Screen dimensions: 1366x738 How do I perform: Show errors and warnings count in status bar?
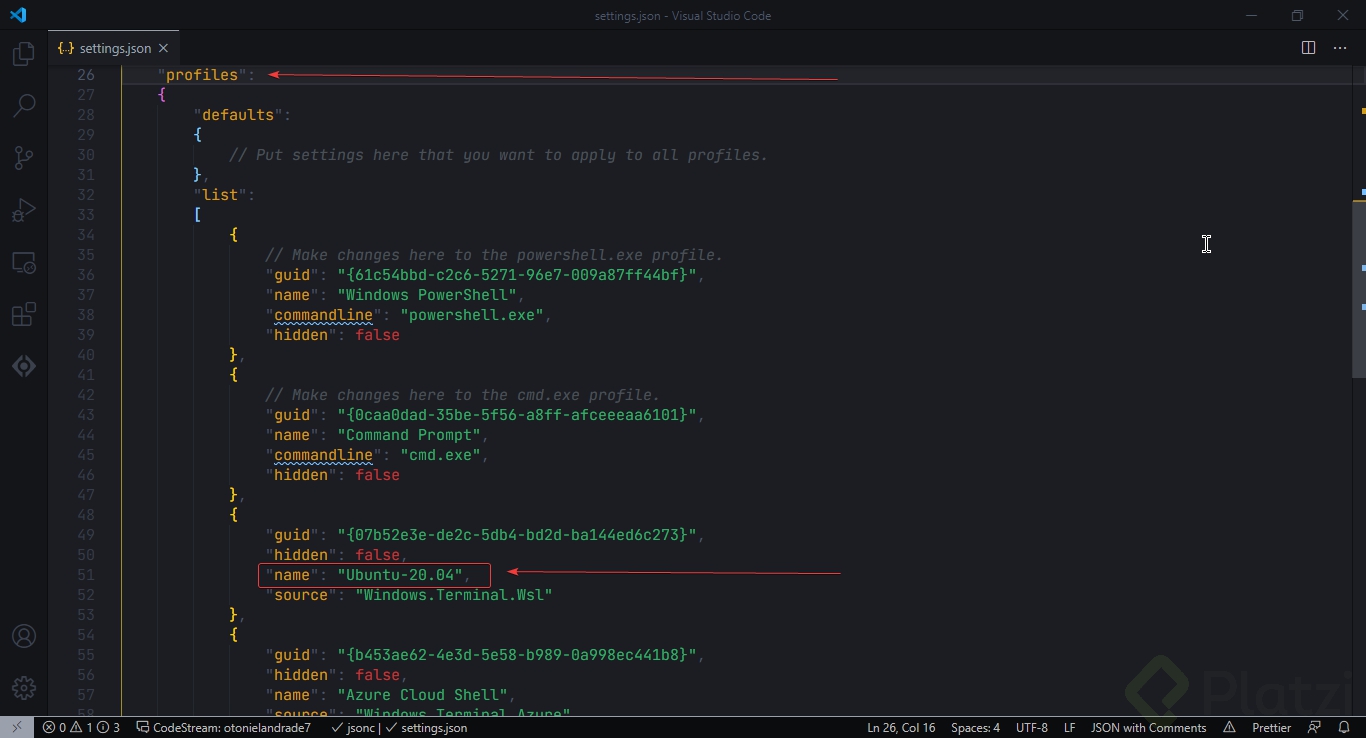pos(81,728)
